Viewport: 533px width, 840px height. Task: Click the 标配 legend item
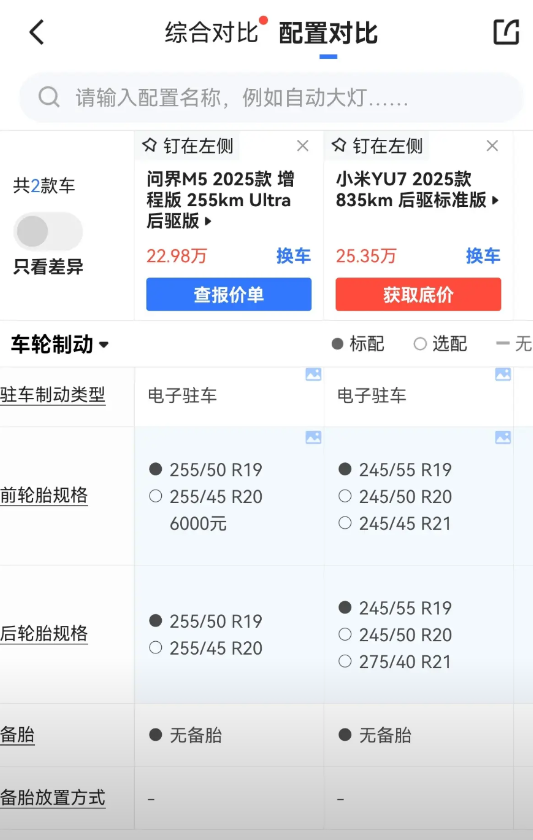click(358, 343)
